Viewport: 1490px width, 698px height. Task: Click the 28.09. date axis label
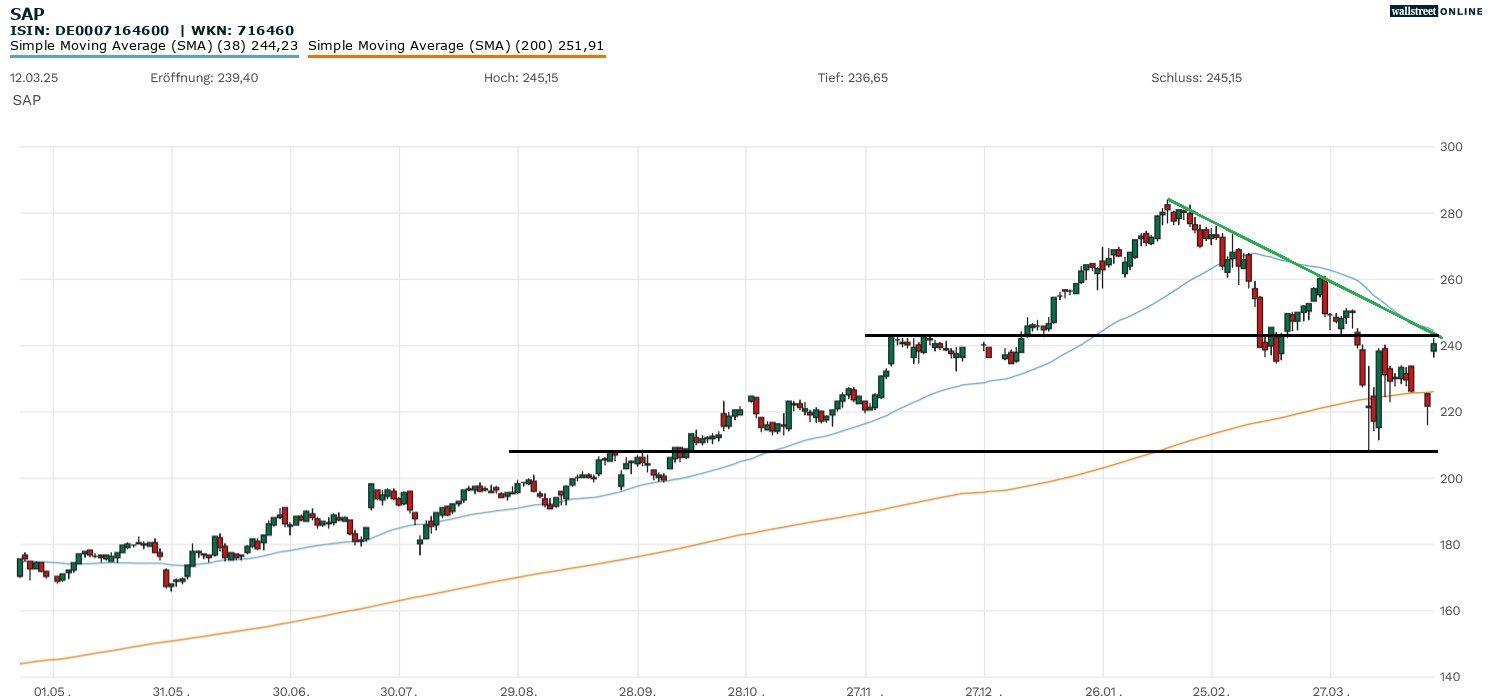(637, 691)
